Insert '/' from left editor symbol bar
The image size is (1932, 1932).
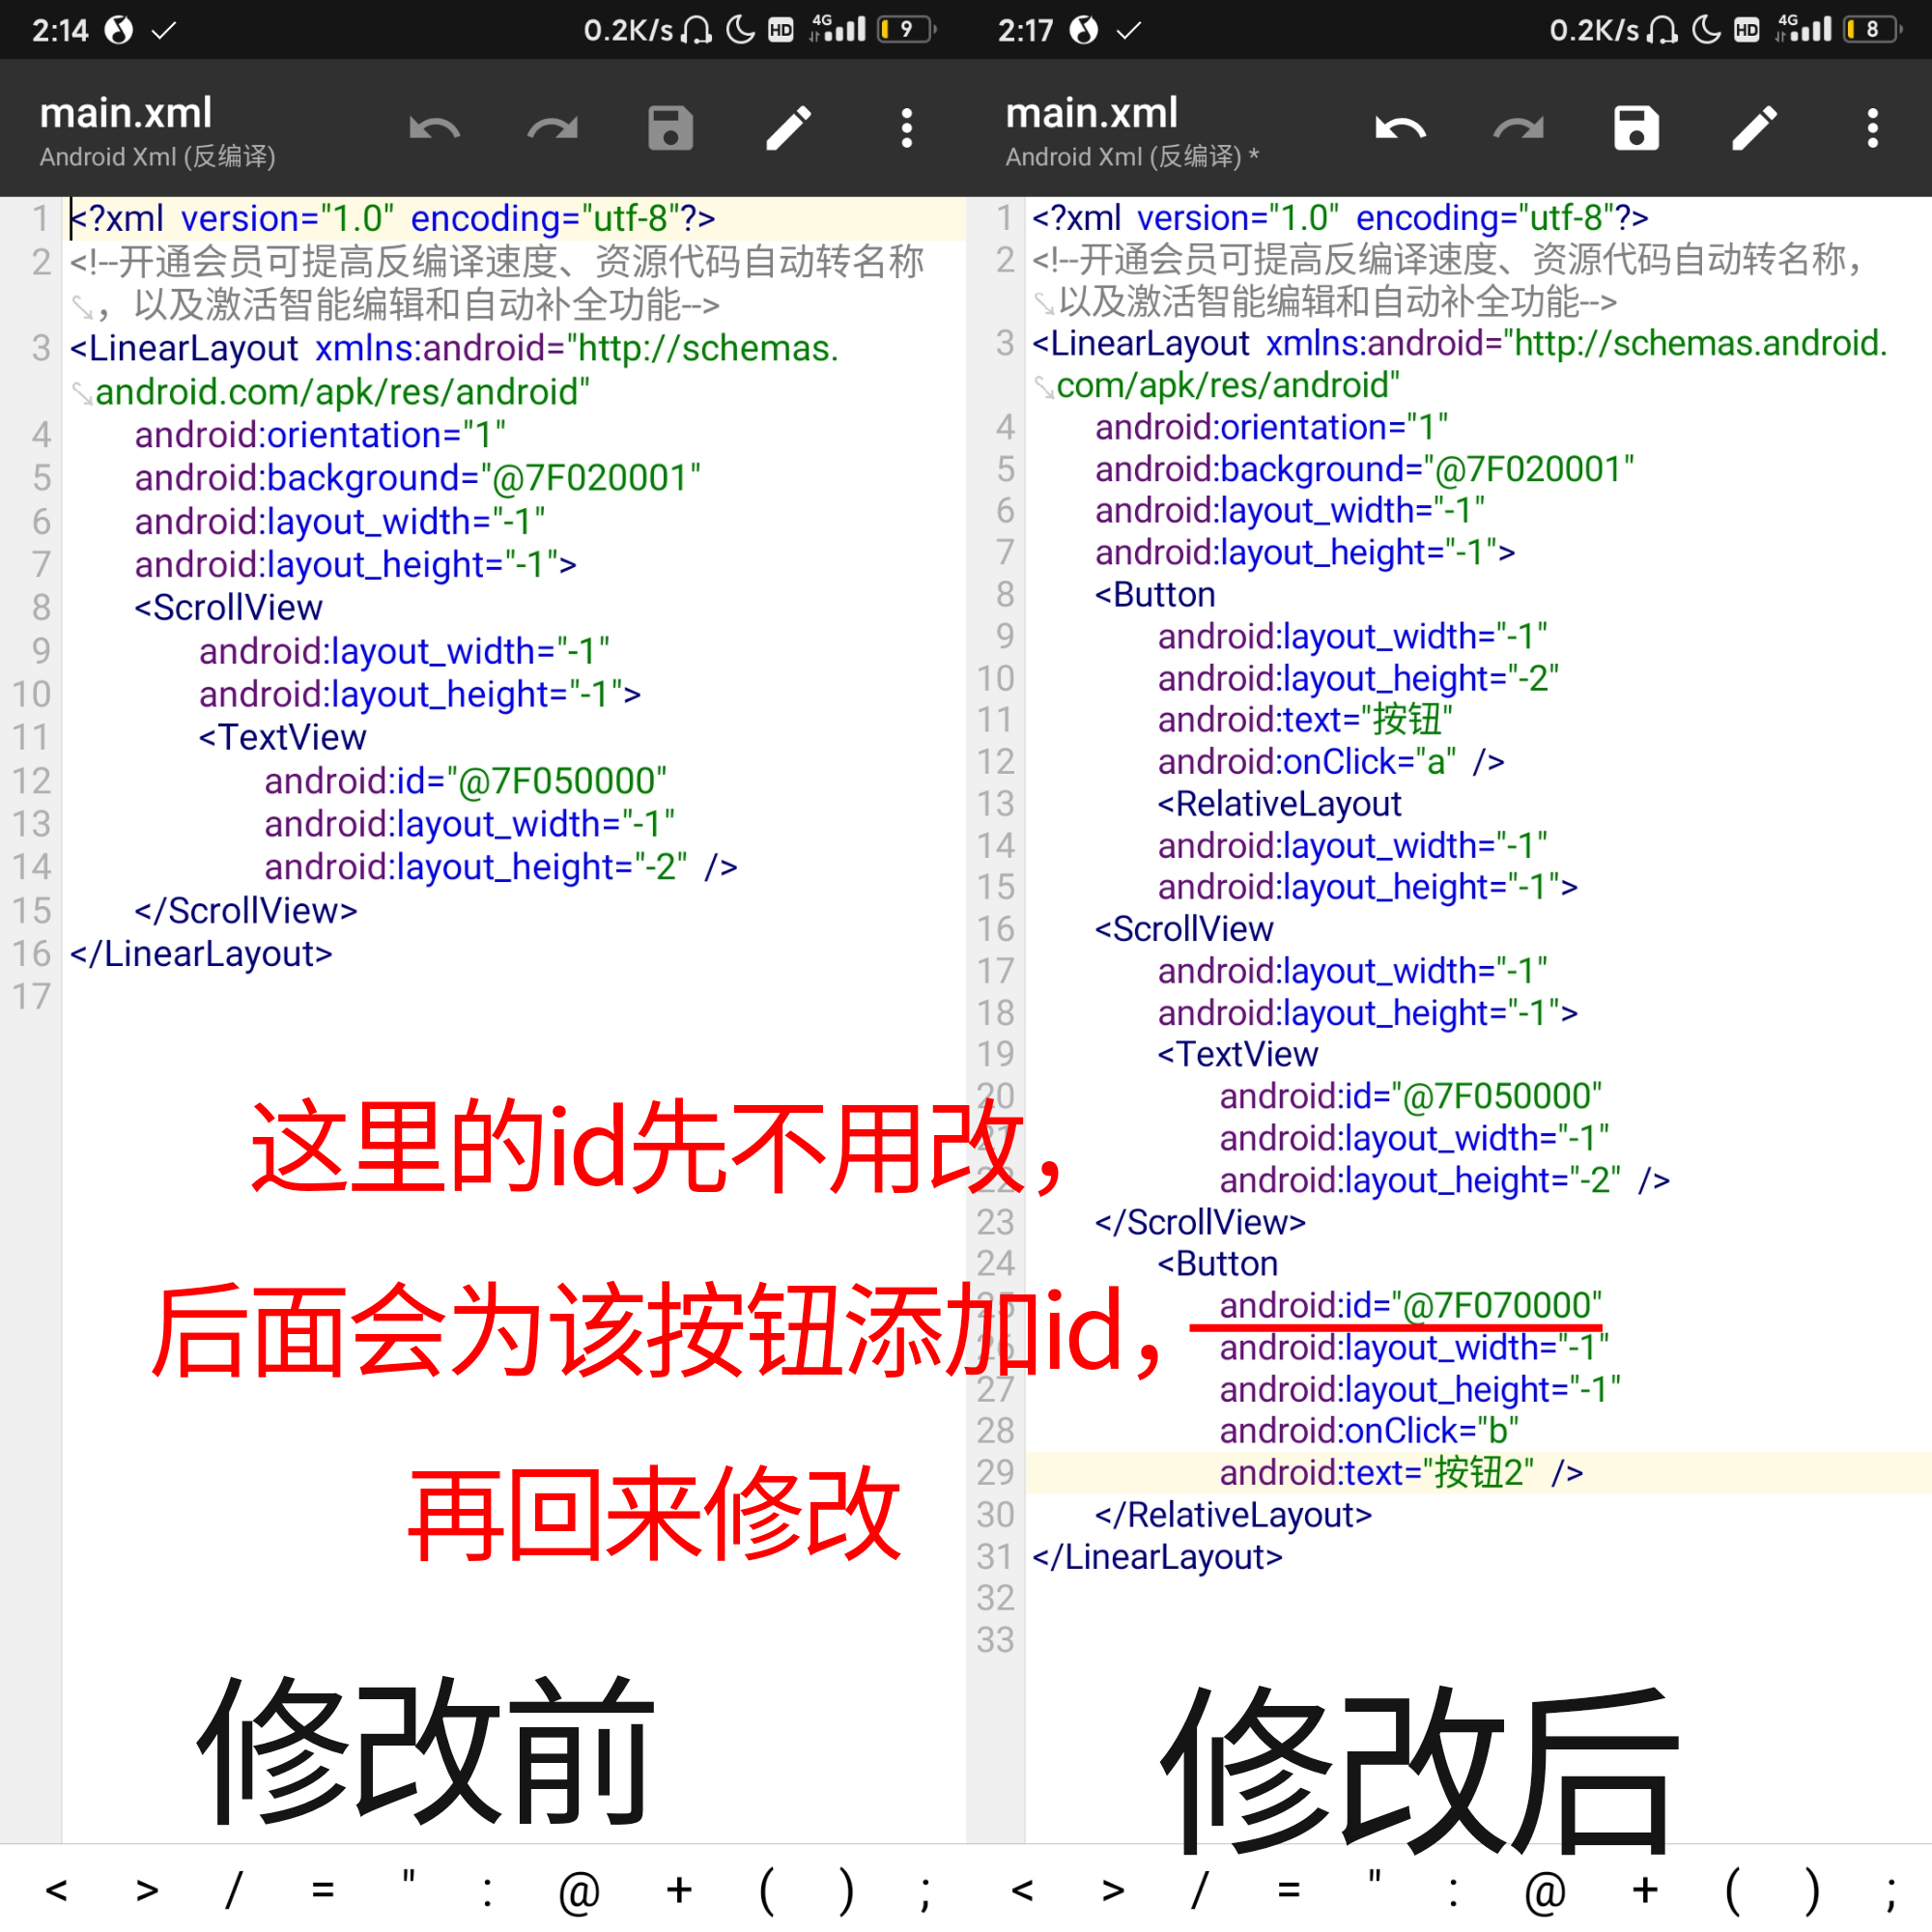click(233, 1889)
